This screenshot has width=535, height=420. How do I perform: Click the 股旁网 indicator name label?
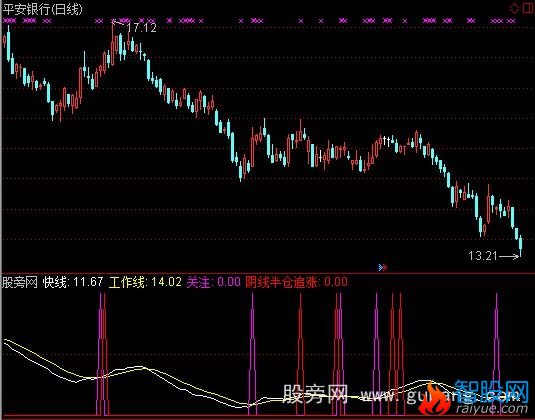coord(19,282)
